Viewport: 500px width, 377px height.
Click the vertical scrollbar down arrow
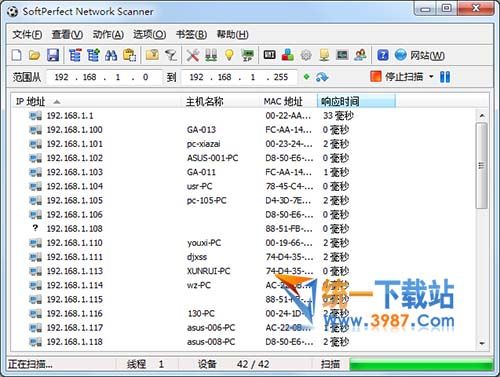click(x=482, y=343)
